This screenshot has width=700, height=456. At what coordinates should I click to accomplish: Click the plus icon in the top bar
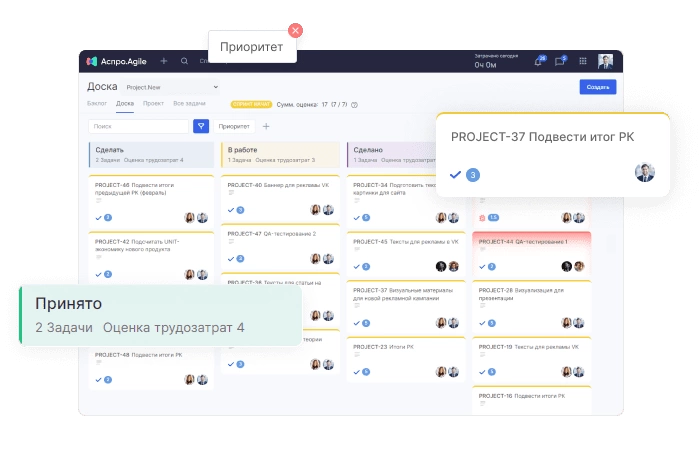click(x=164, y=61)
